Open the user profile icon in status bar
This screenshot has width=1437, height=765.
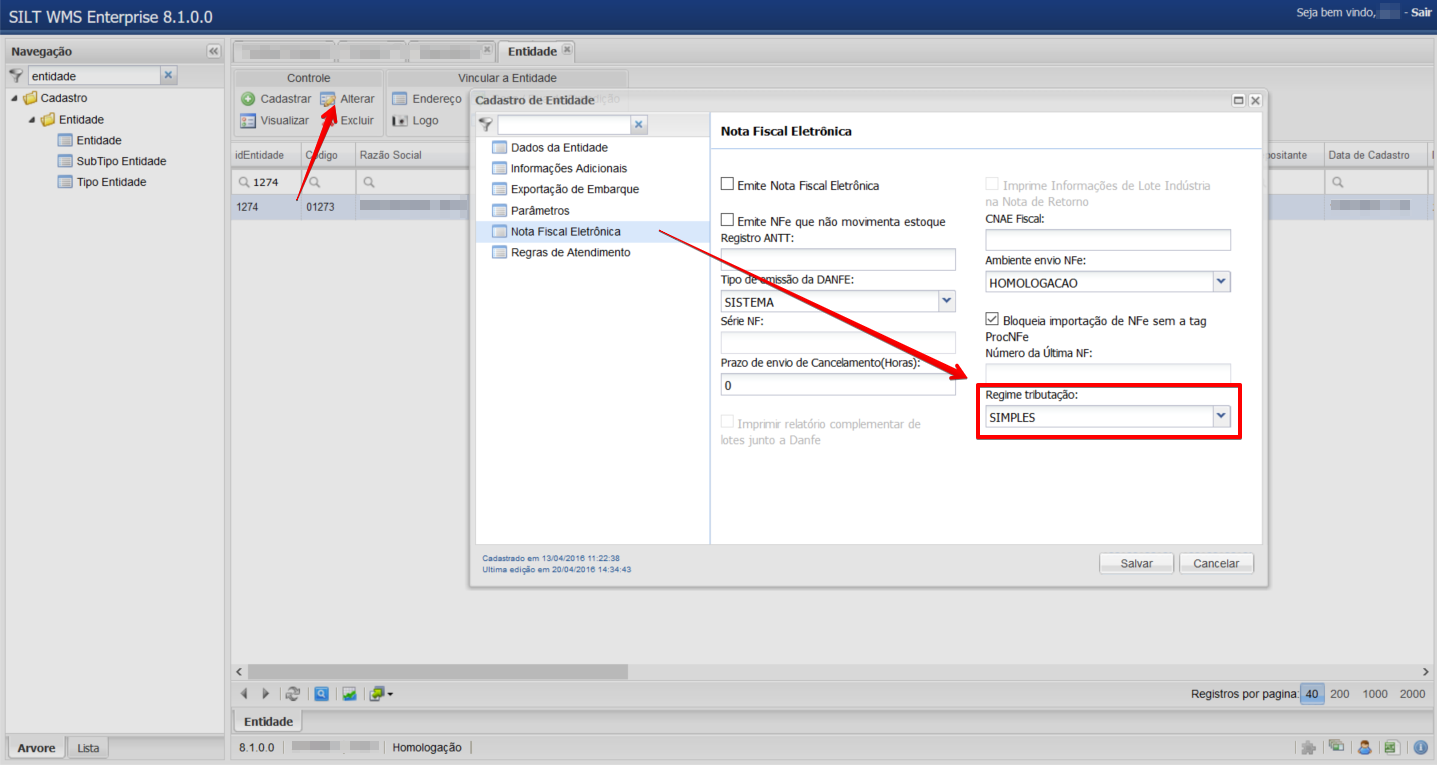coord(1364,747)
